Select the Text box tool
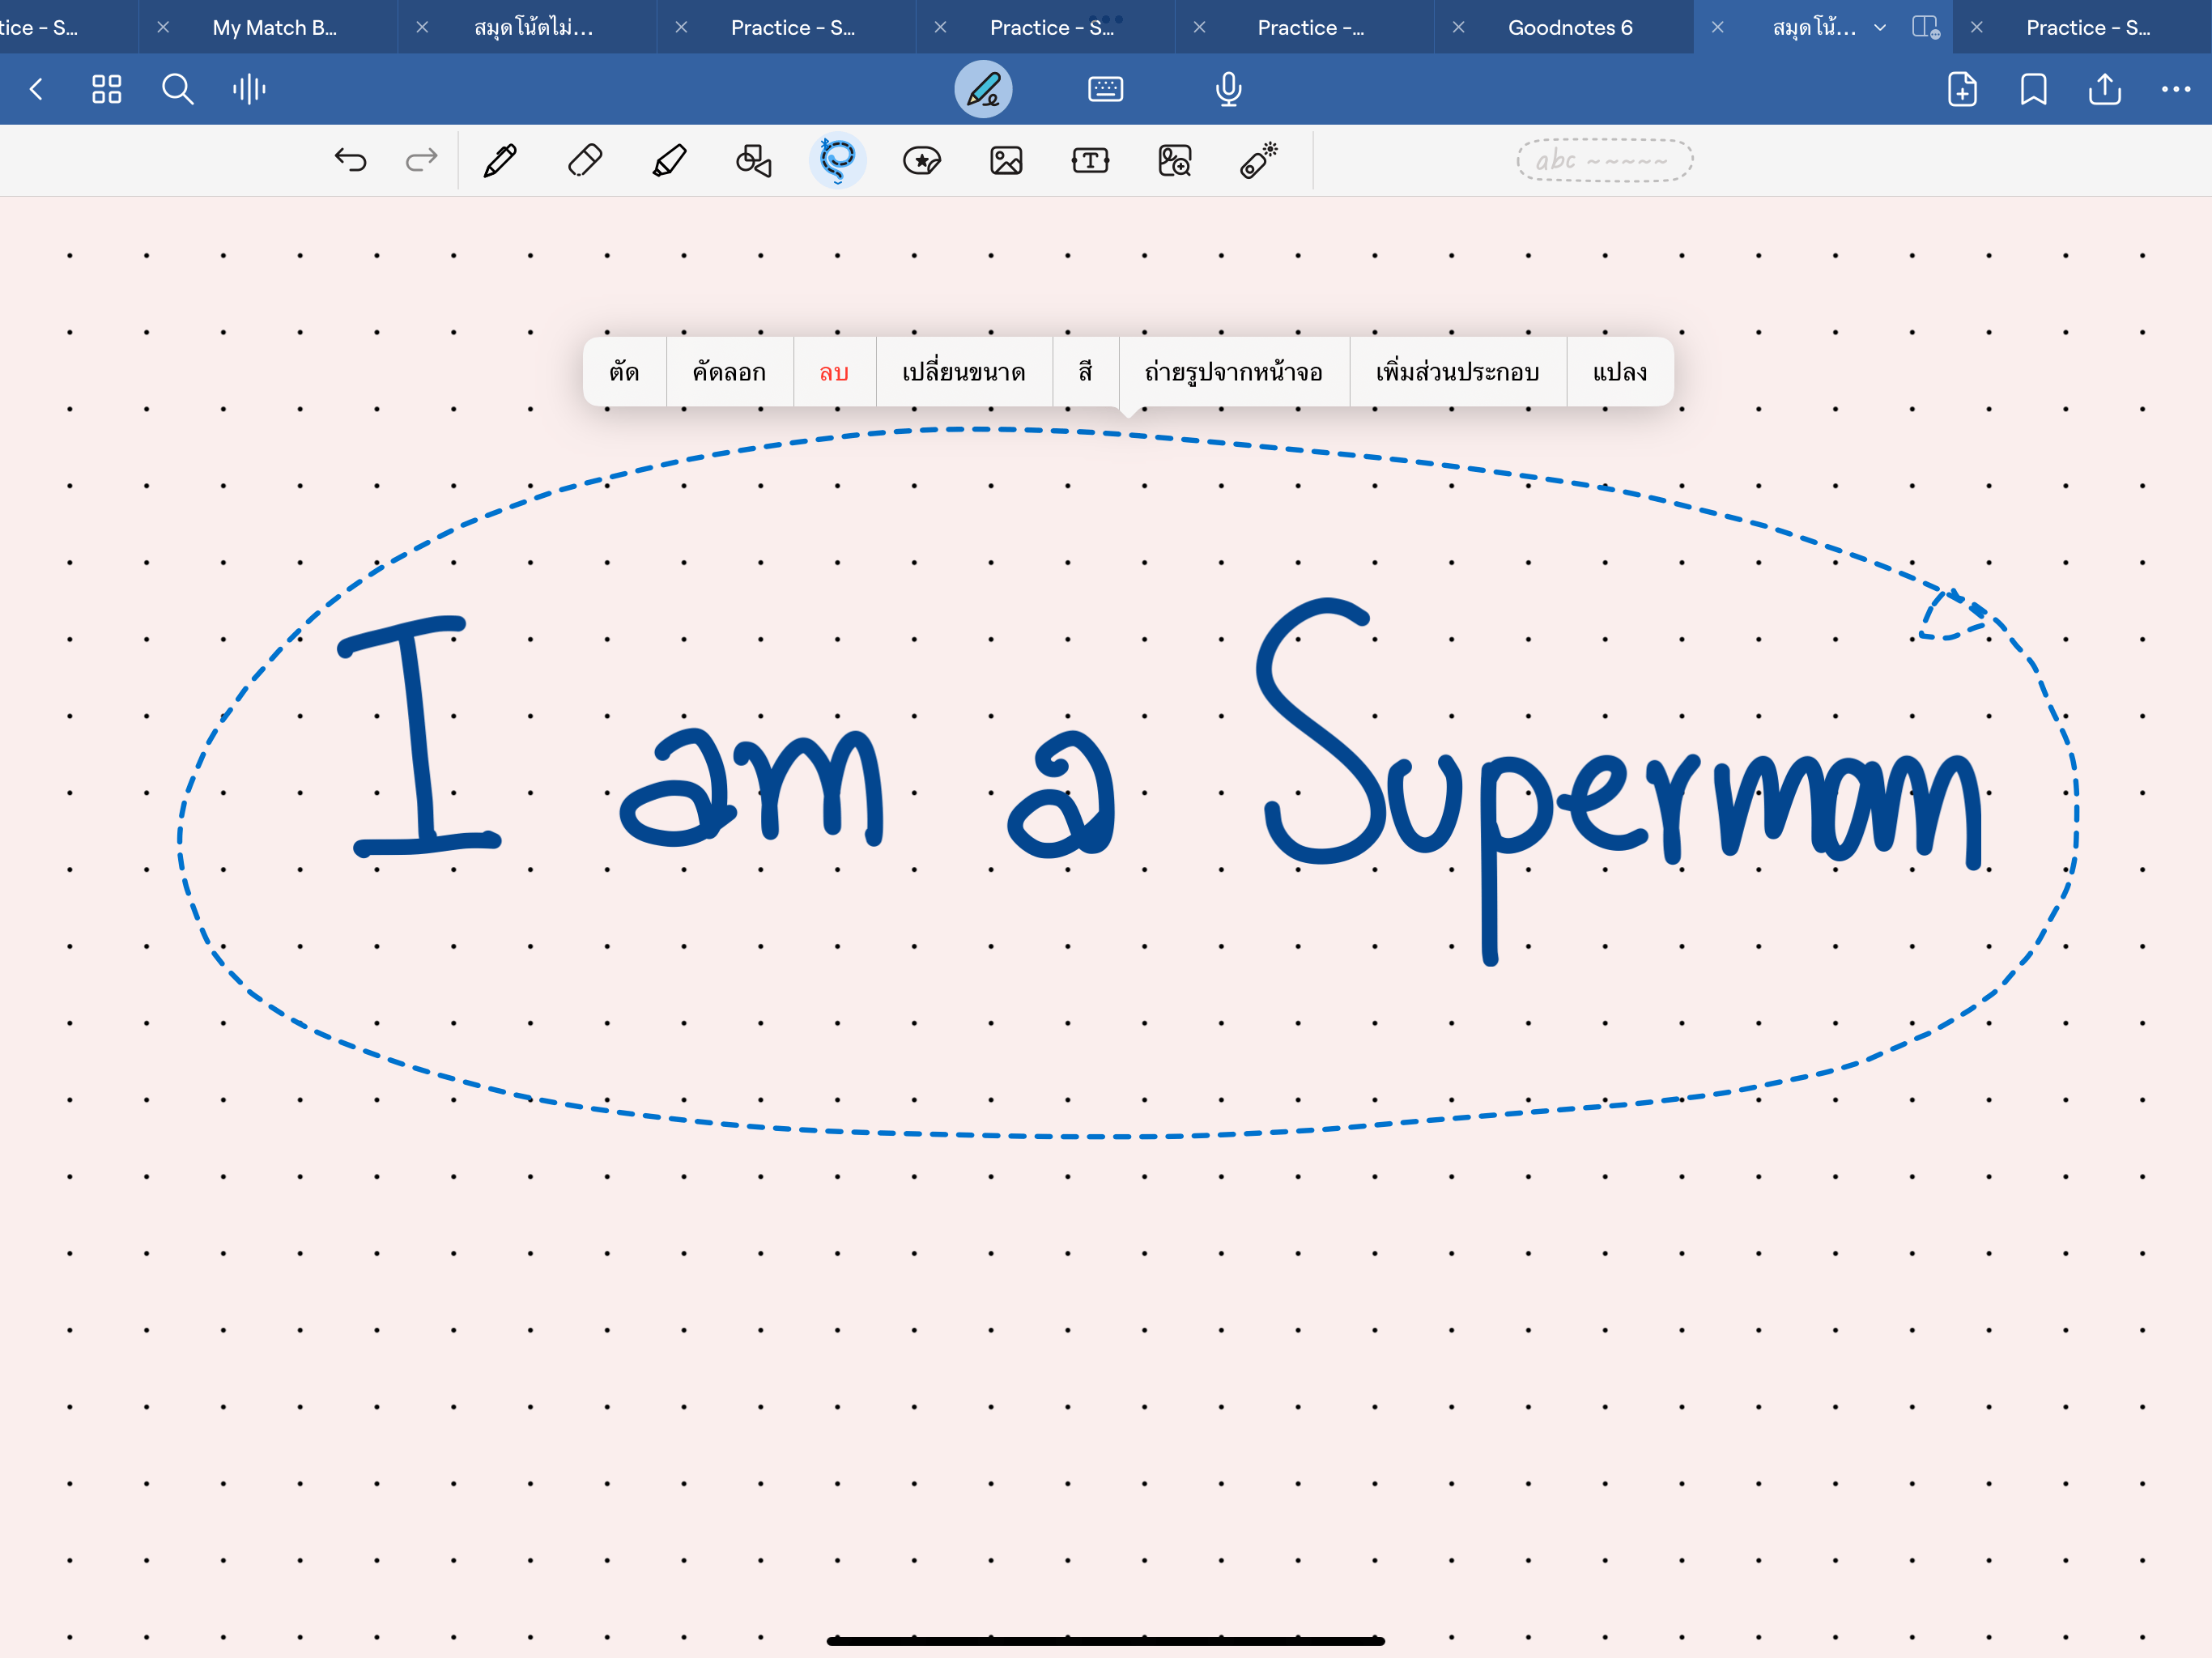The height and width of the screenshot is (1658, 2212). coord(1090,160)
